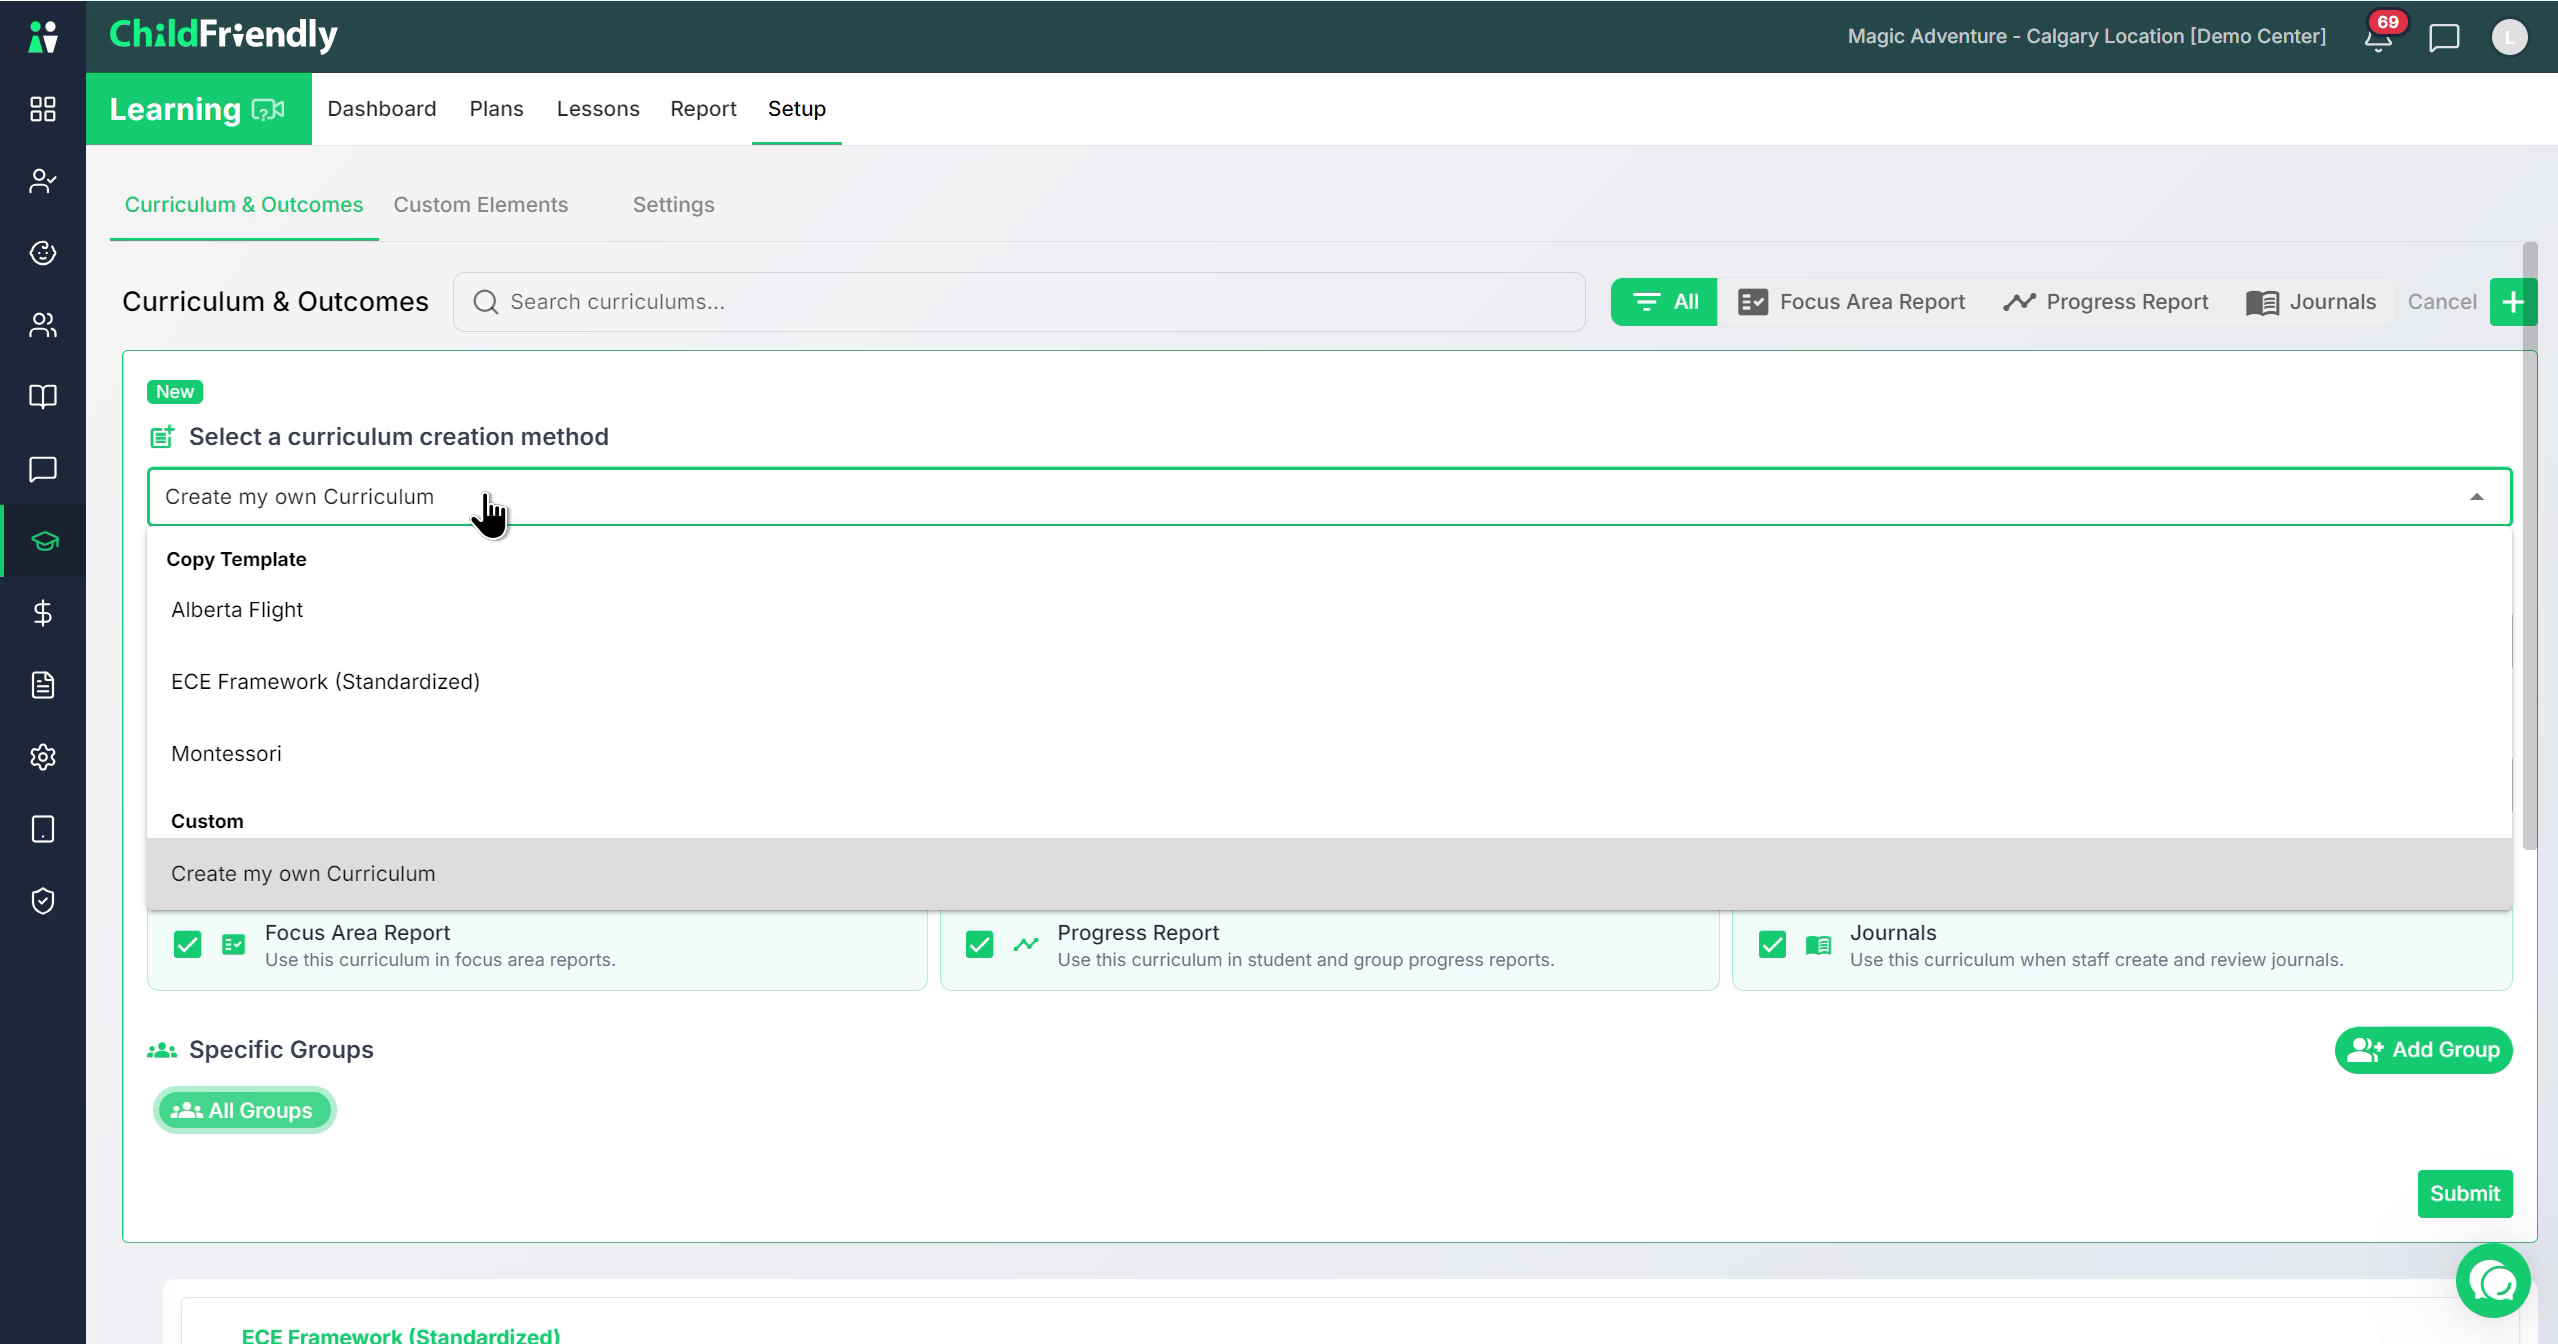Screen dimensions: 2558x1344
Task: Toggle the Progress Report checkbox
Action: (980, 945)
